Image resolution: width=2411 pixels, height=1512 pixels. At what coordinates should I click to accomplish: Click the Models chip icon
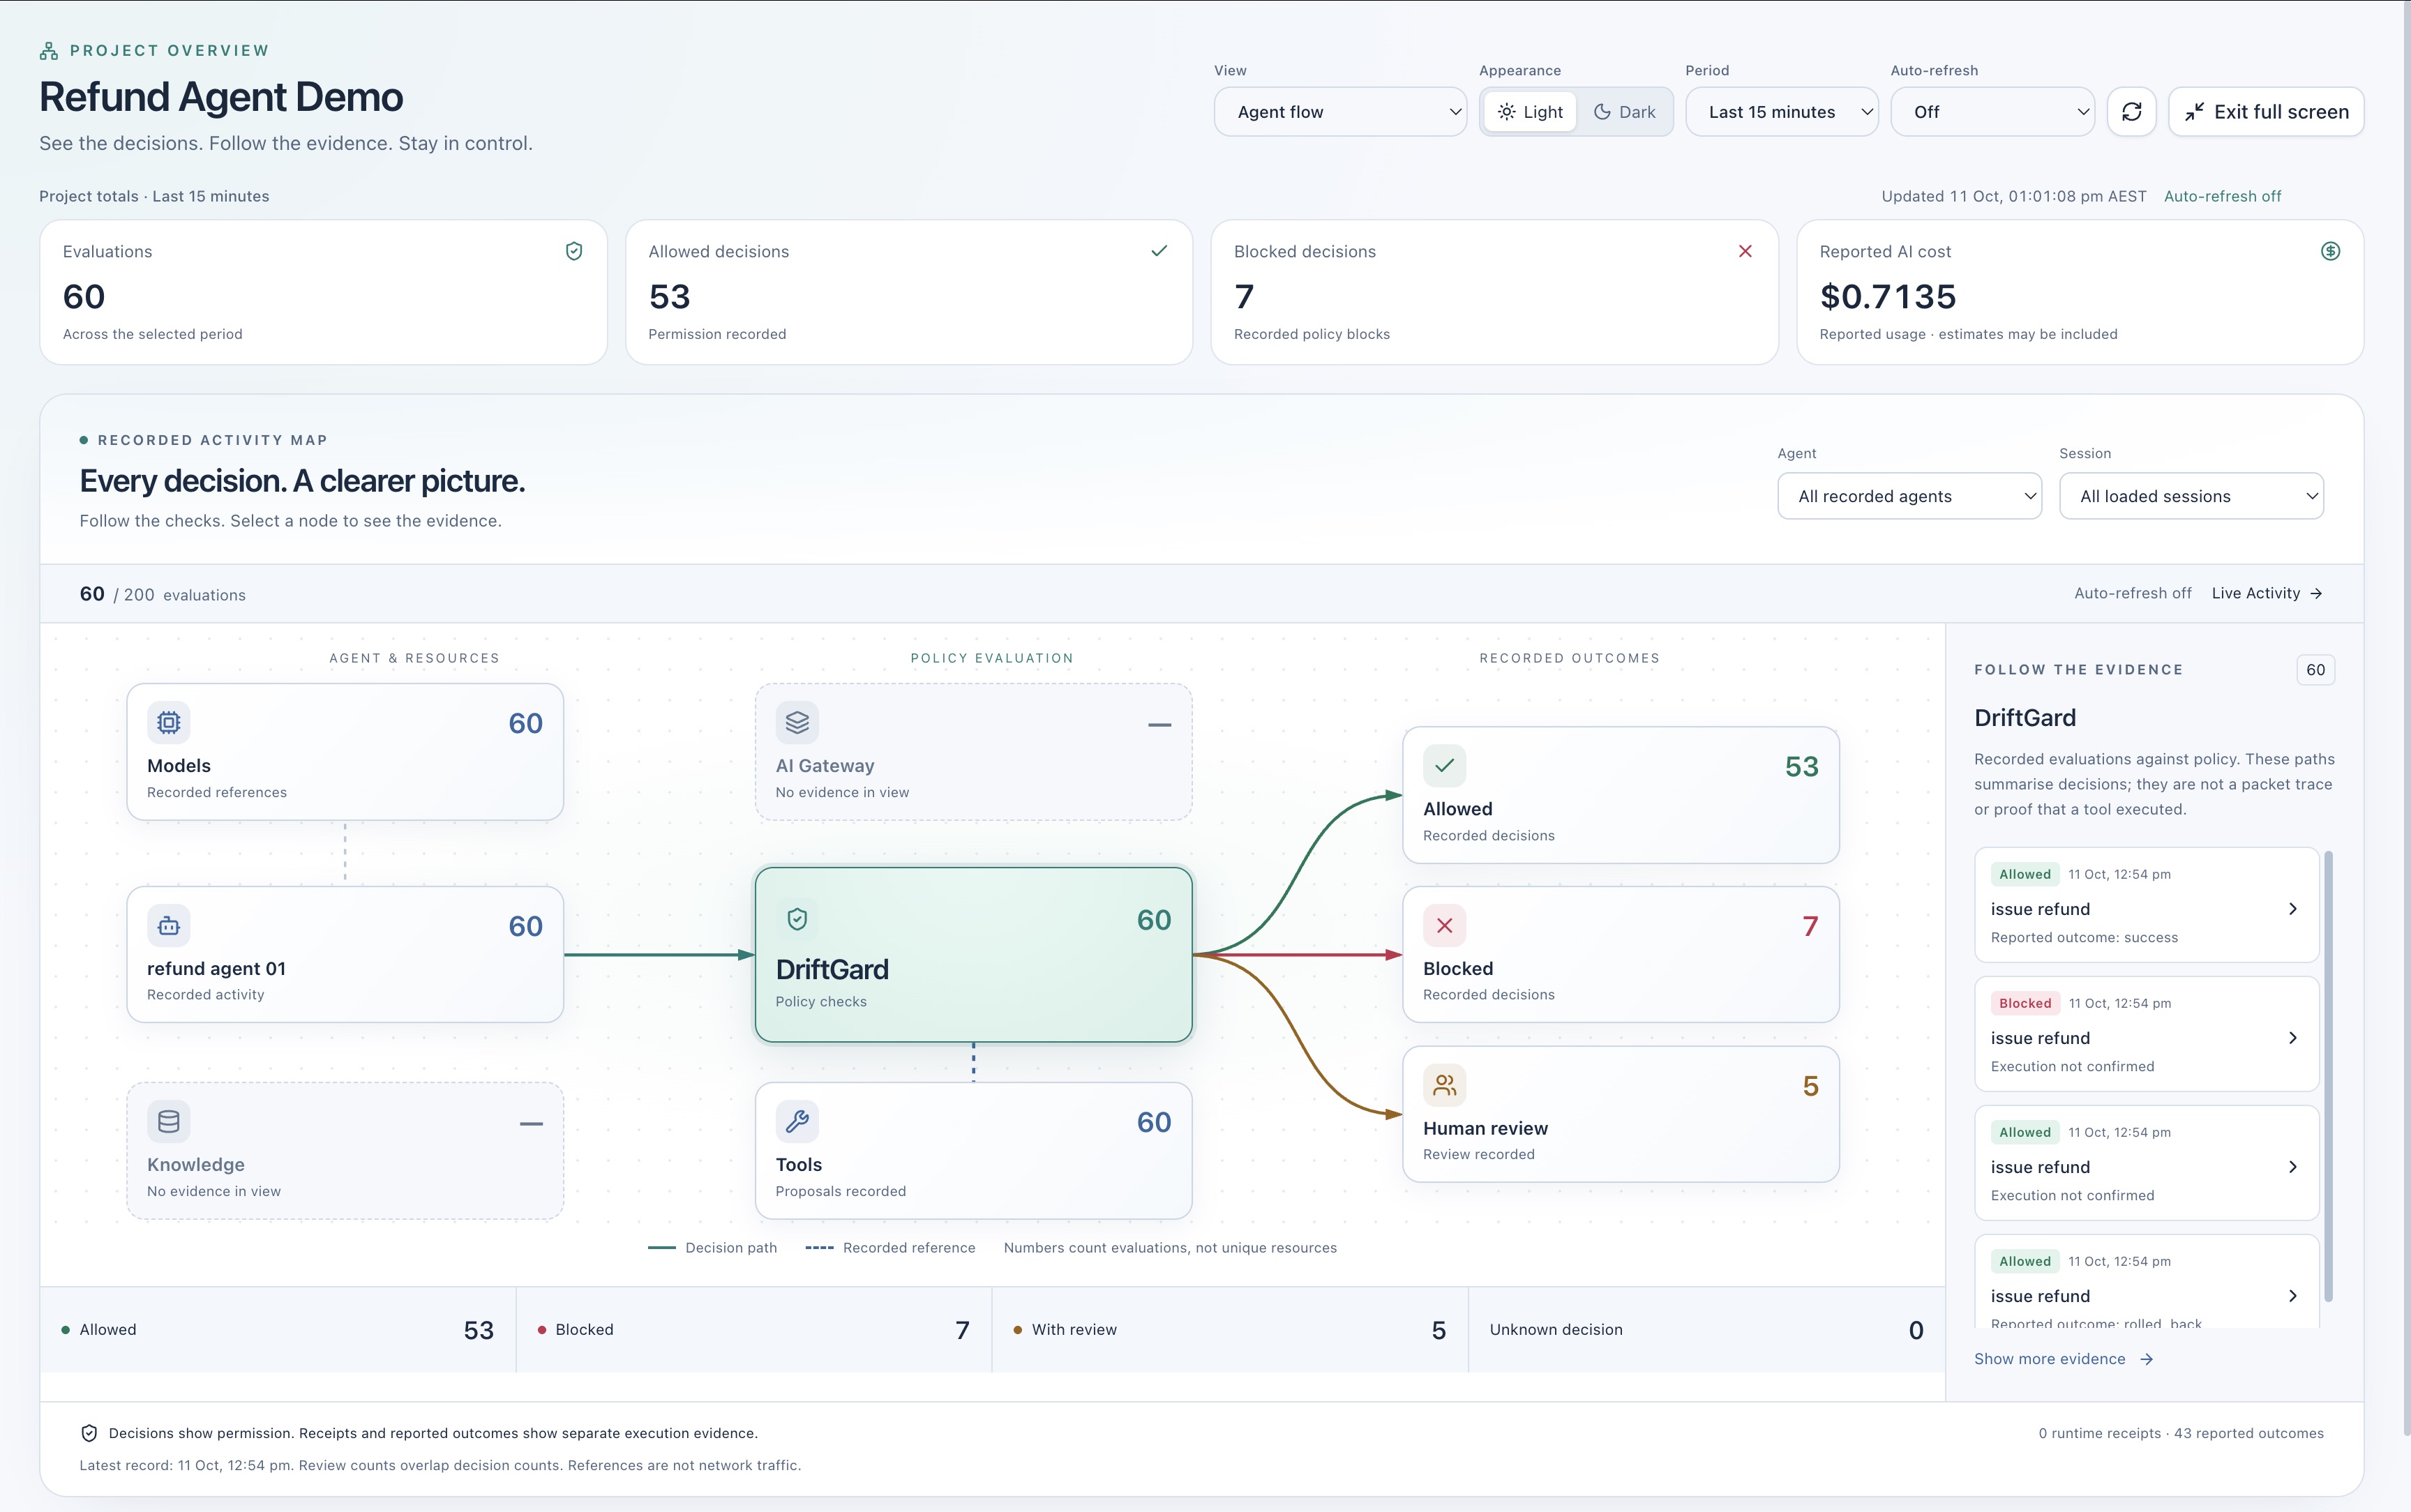(x=169, y=722)
